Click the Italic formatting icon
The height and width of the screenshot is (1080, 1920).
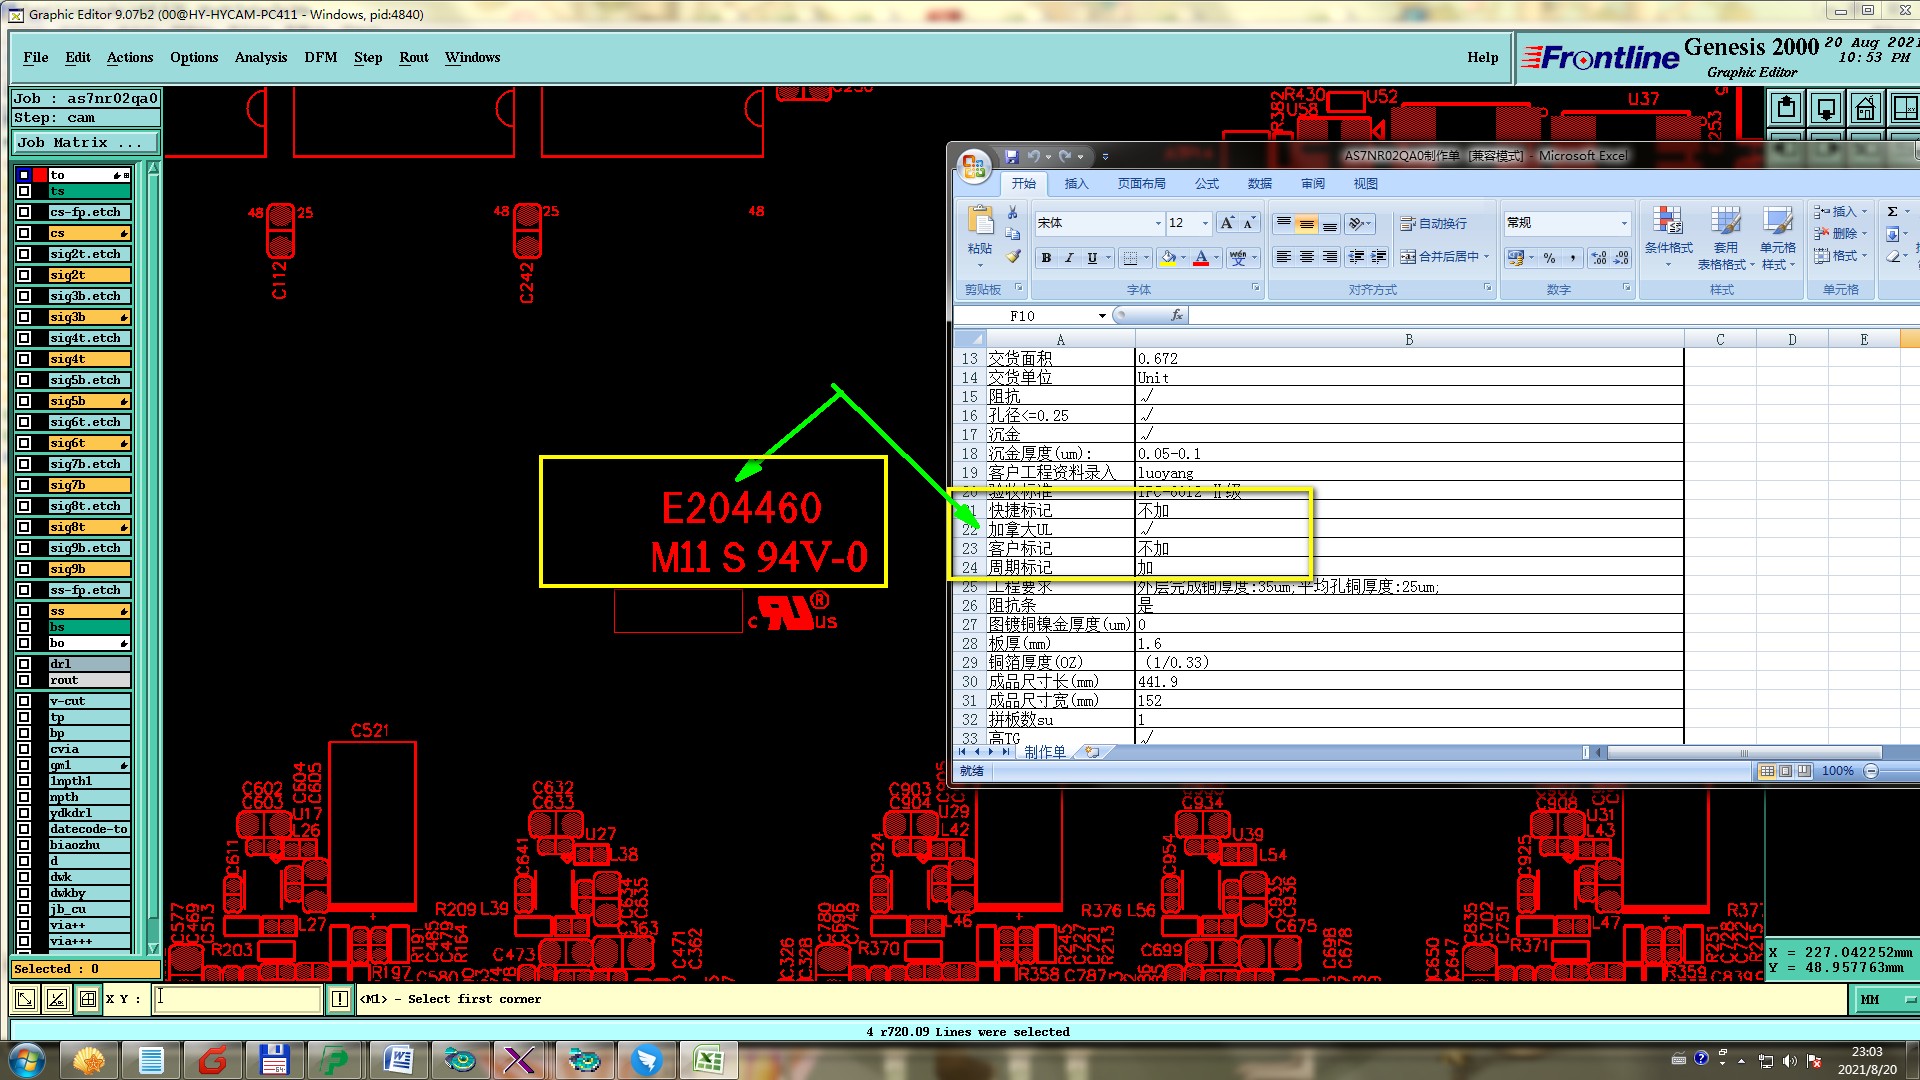pos(1069,258)
